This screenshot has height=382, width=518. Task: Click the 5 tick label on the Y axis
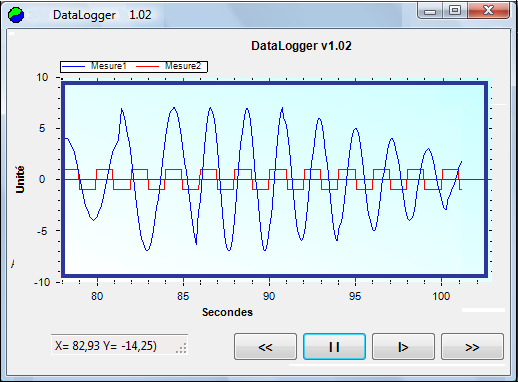click(x=42, y=128)
